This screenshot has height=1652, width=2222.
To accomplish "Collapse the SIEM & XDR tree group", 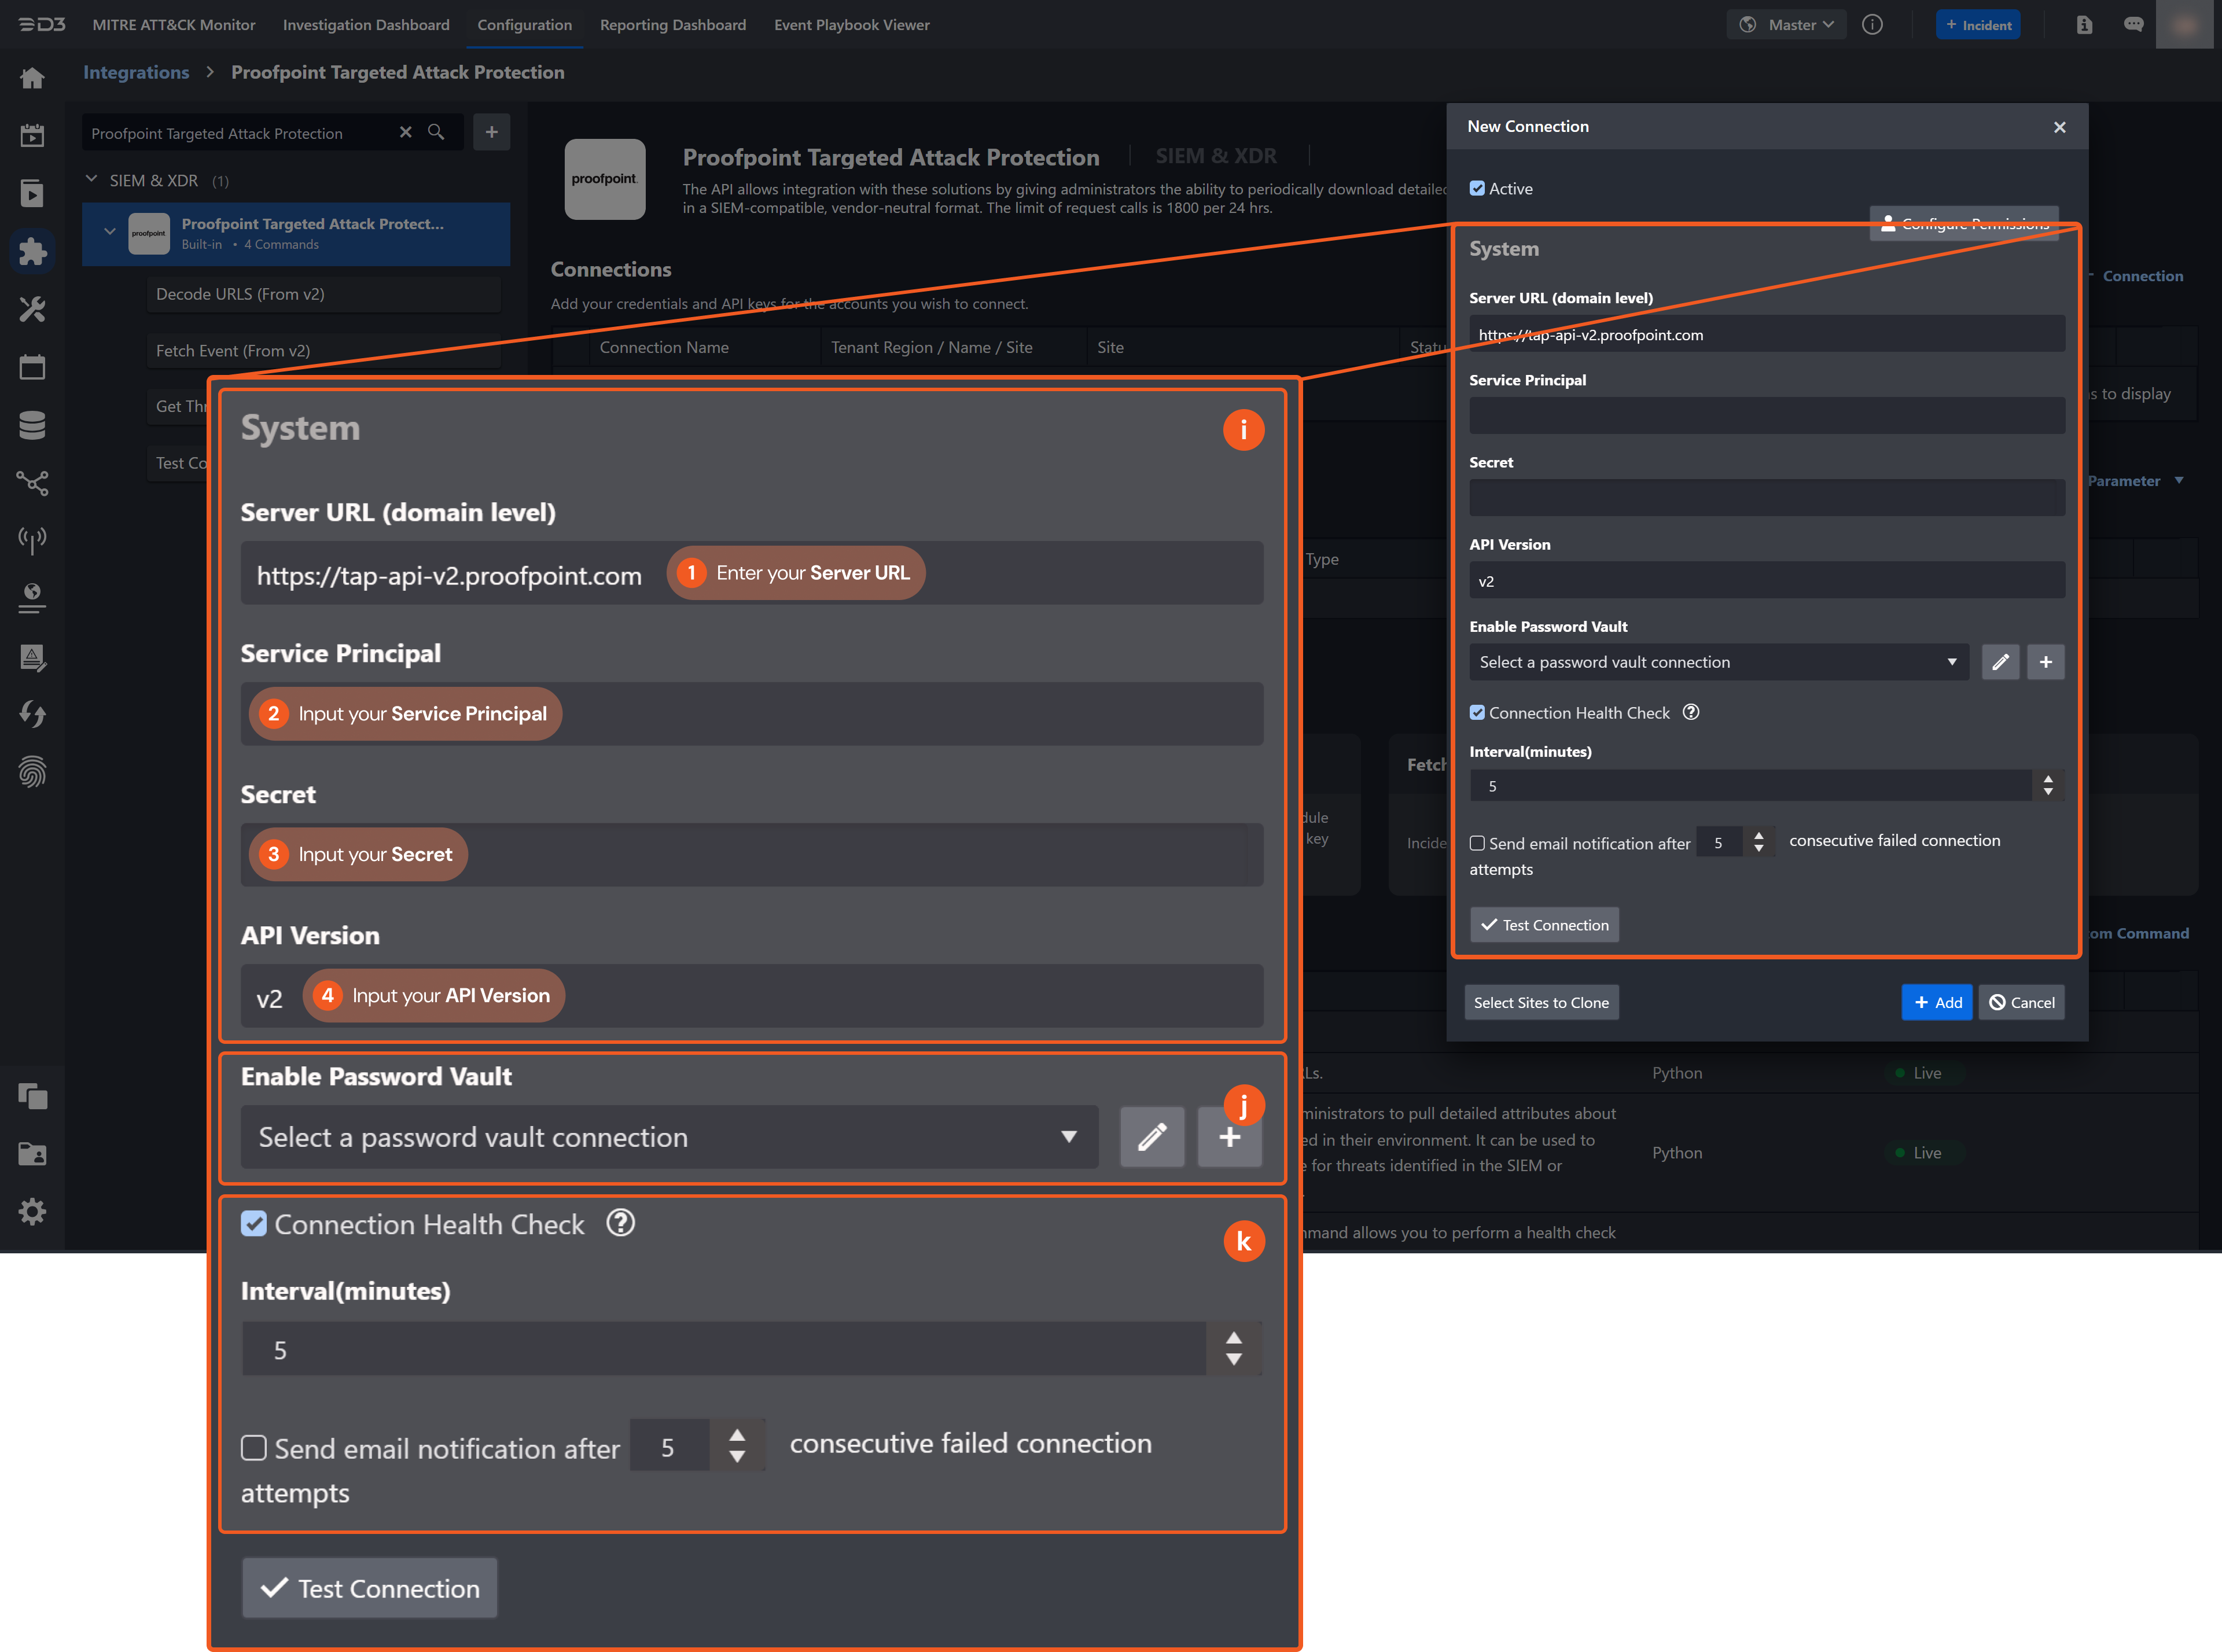I will point(92,180).
